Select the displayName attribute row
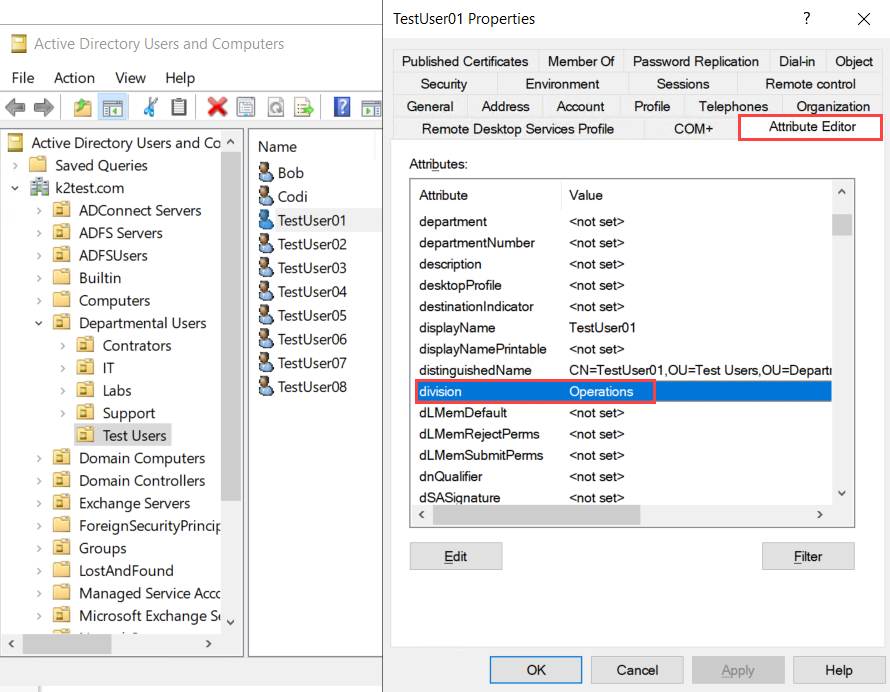This screenshot has width=890, height=692. [623, 328]
